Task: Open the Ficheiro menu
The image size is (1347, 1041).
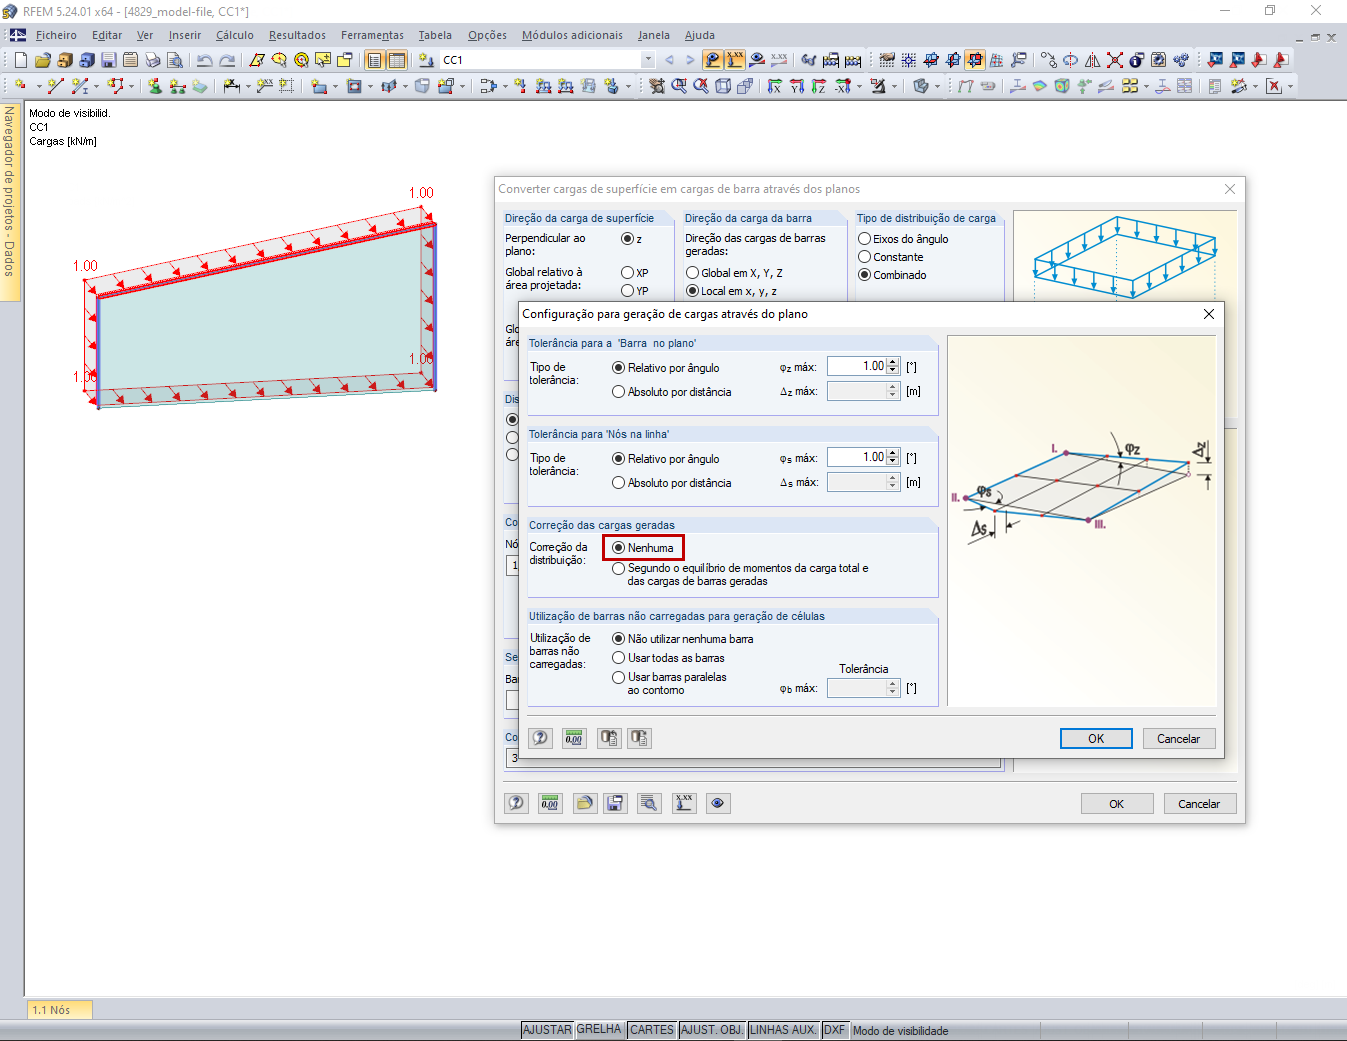Action: pos(56,35)
